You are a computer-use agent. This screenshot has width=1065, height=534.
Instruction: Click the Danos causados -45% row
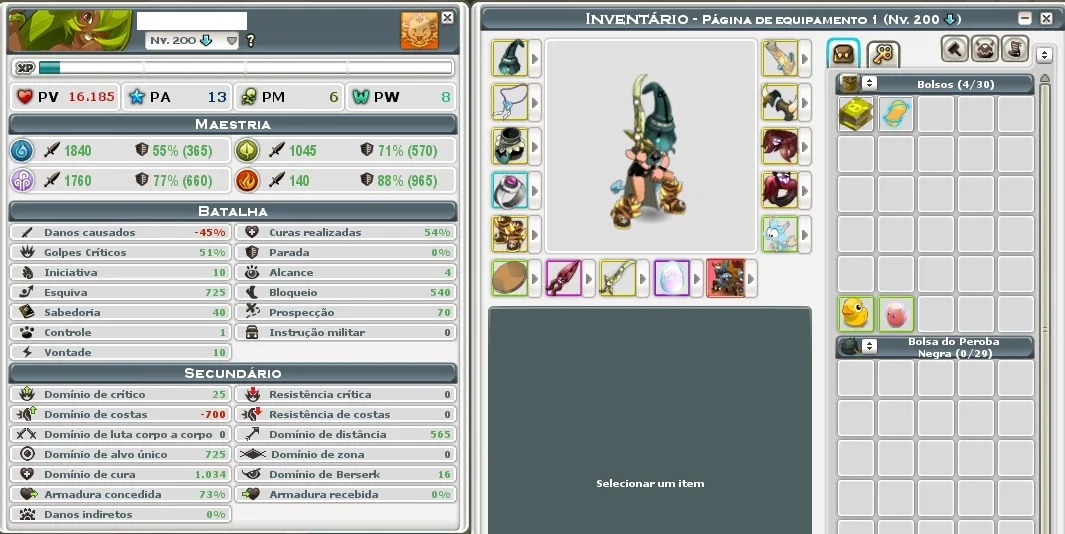tap(121, 232)
